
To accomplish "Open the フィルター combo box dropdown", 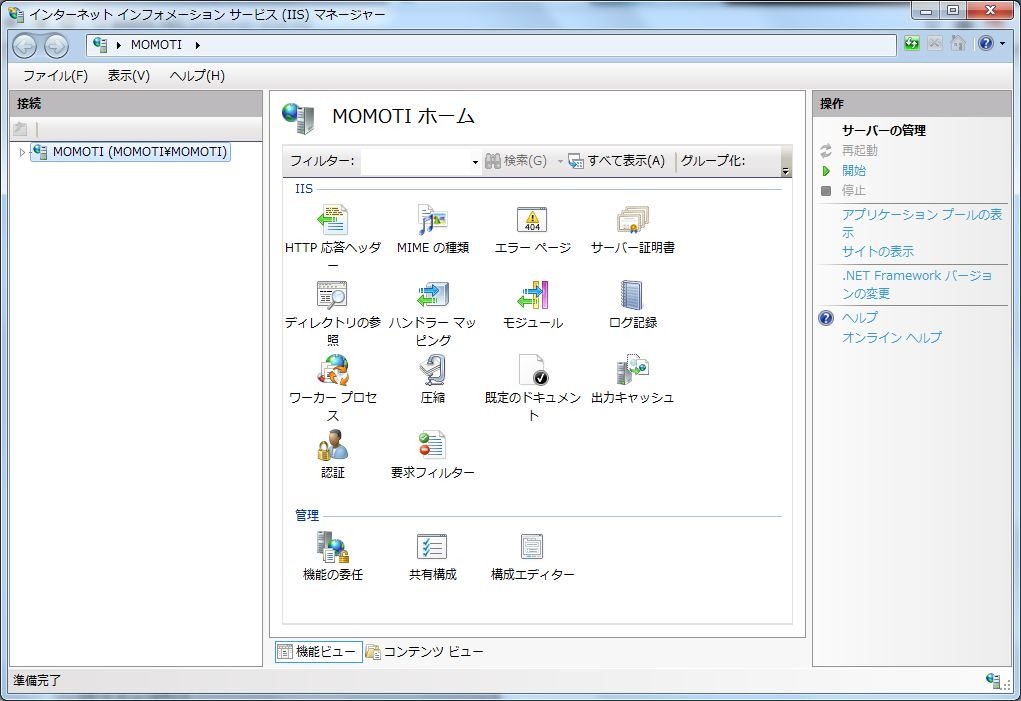I will (475, 161).
